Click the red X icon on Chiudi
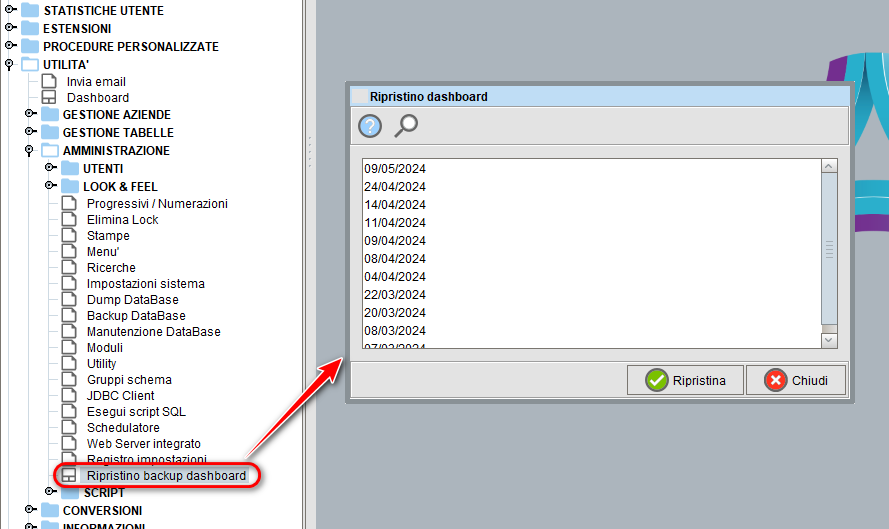The width and height of the screenshot is (889, 529). coord(775,380)
